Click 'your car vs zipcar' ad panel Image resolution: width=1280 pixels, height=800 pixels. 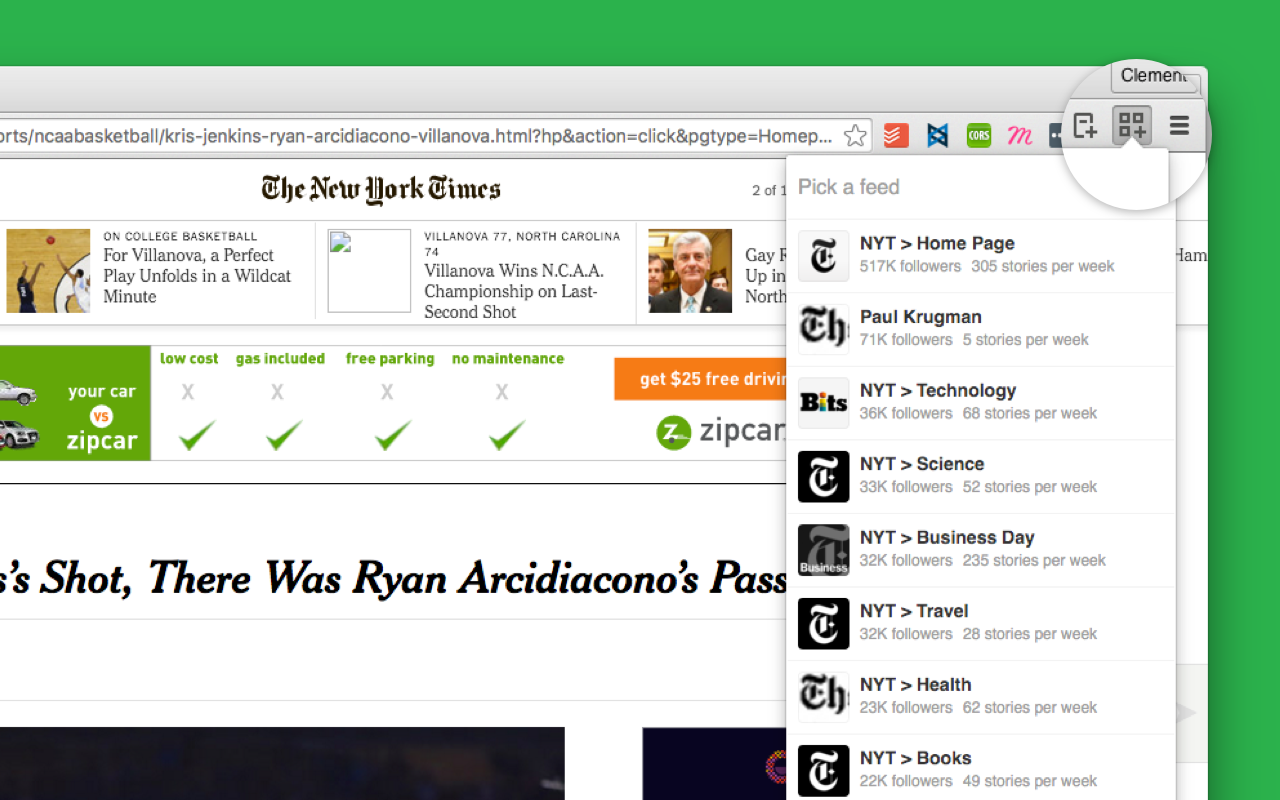pos(75,403)
